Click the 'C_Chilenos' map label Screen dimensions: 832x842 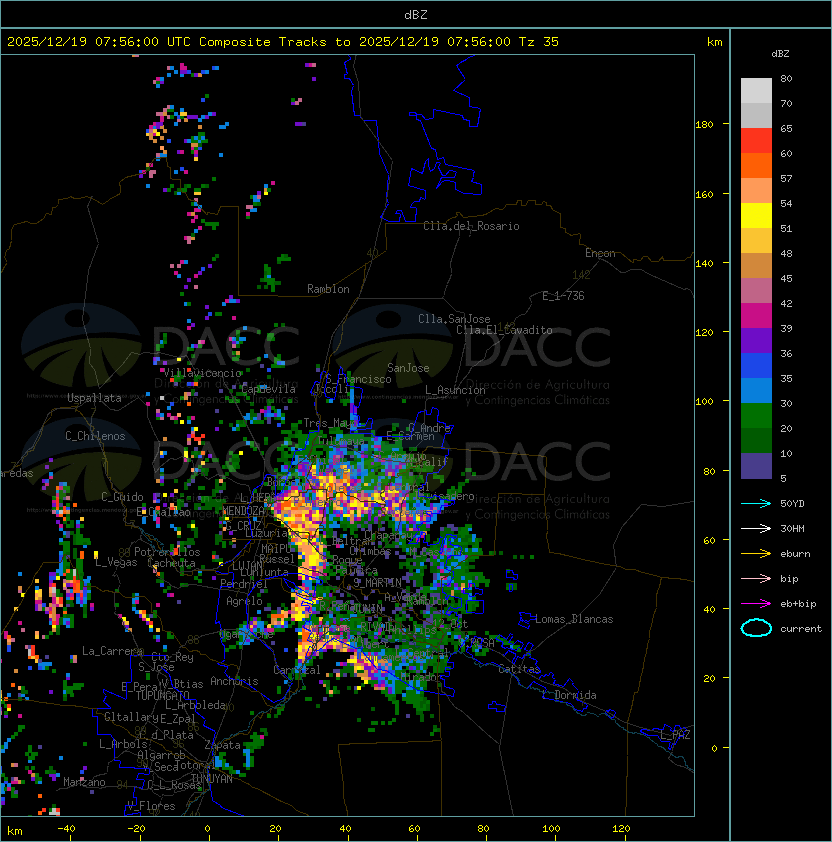click(95, 436)
